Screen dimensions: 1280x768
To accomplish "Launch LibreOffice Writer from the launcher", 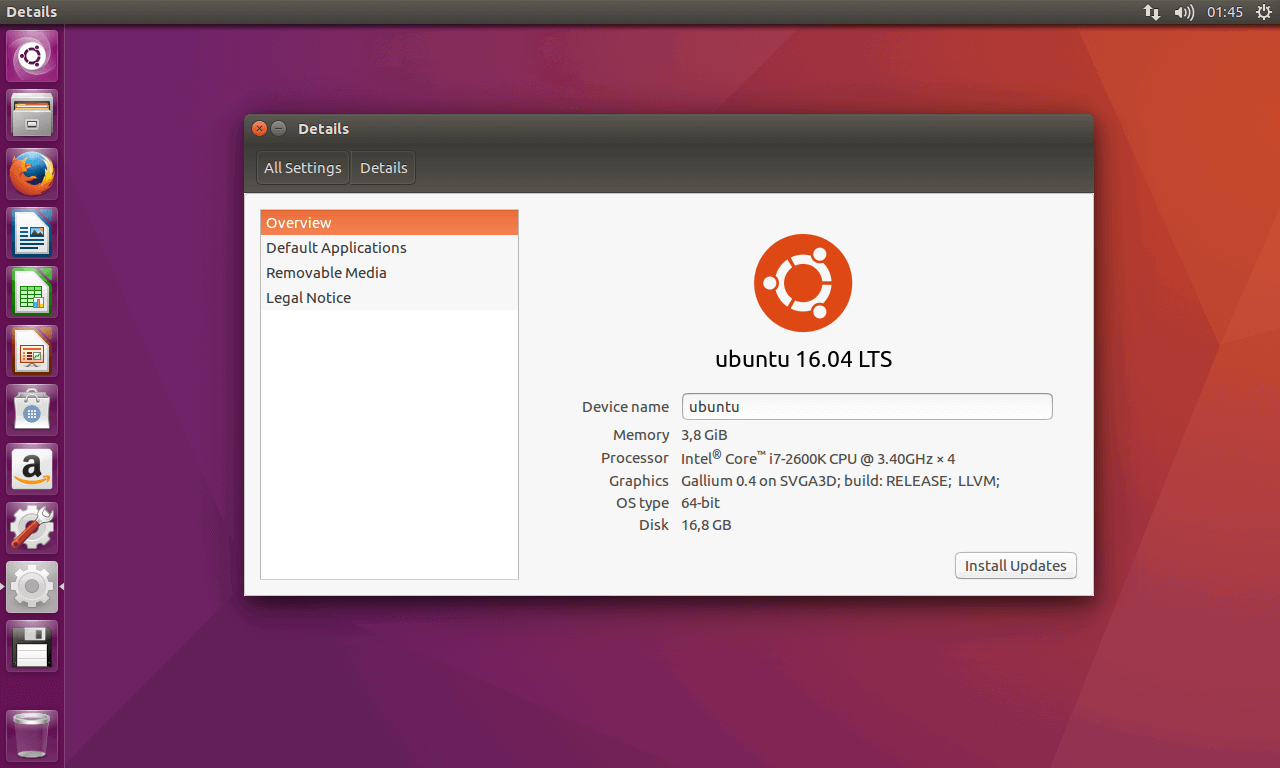I will (32, 232).
